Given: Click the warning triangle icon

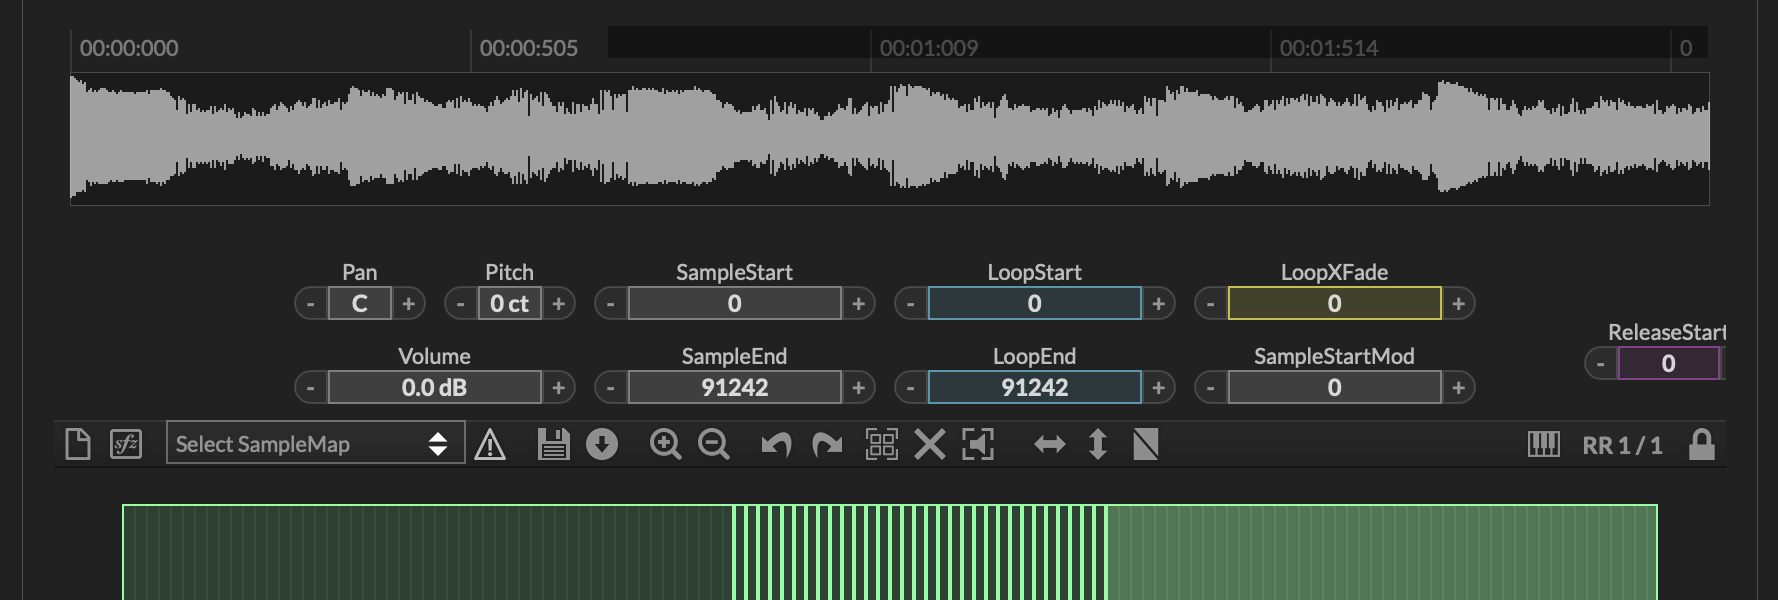Looking at the screenshot, I should [490, 444].
